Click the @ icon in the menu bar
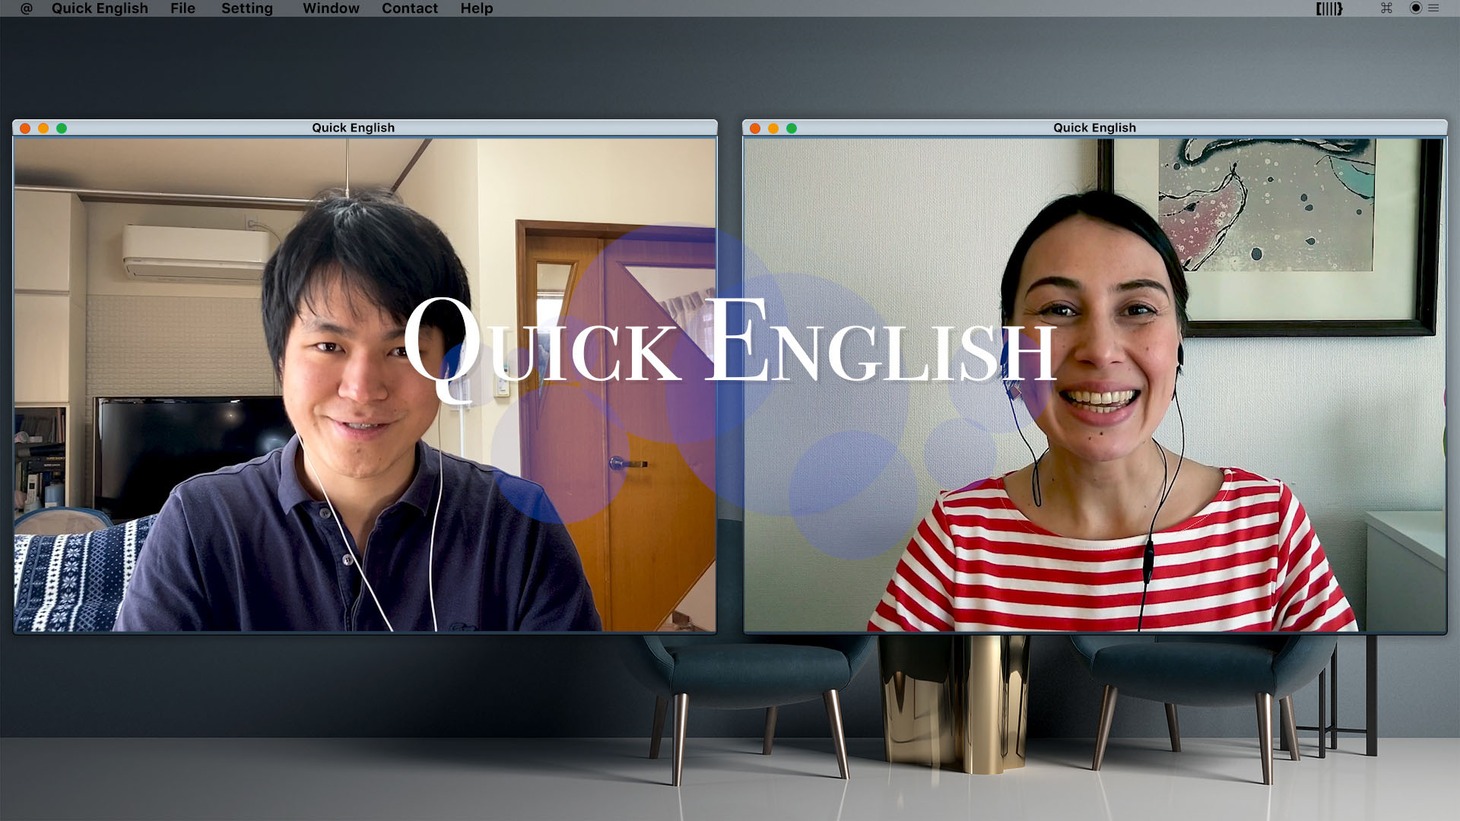1460x821 pixels. pyautogui.click(x=26, y=8)
